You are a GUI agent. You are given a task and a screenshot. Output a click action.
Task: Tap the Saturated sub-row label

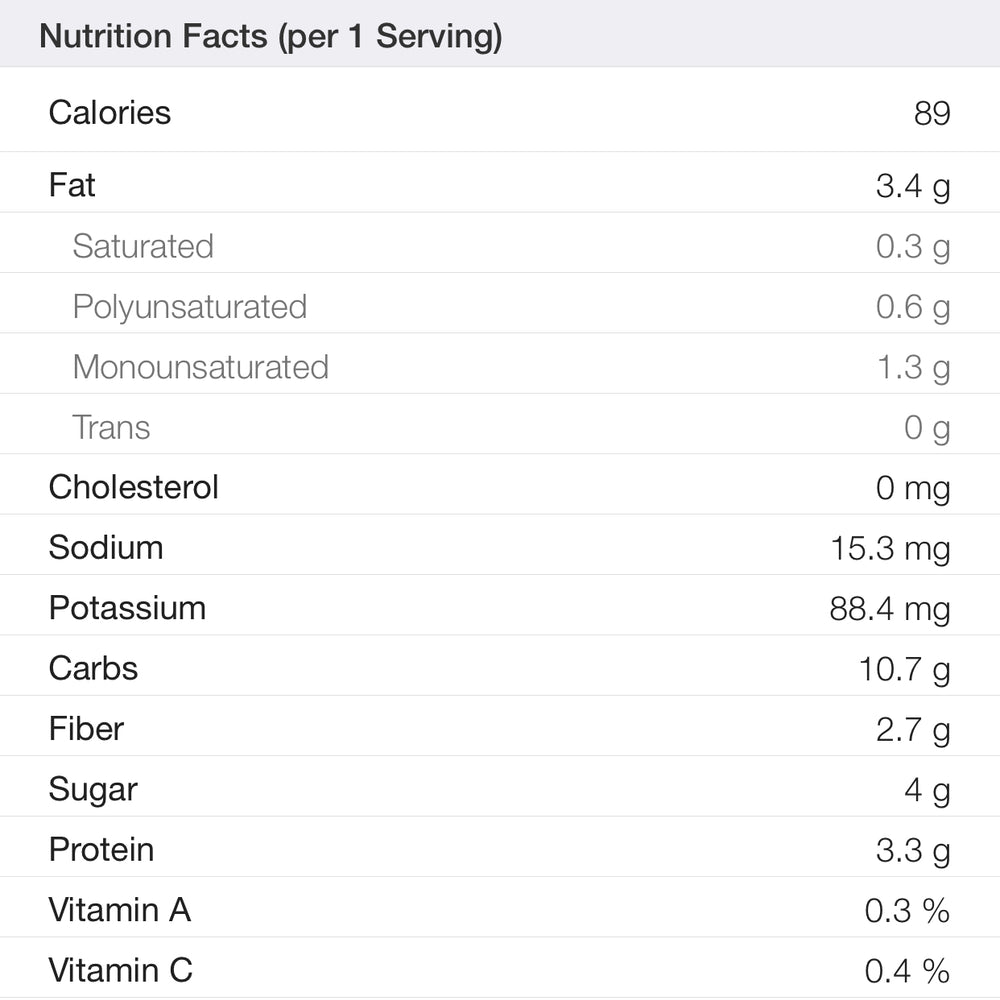[x=143, y=246]
